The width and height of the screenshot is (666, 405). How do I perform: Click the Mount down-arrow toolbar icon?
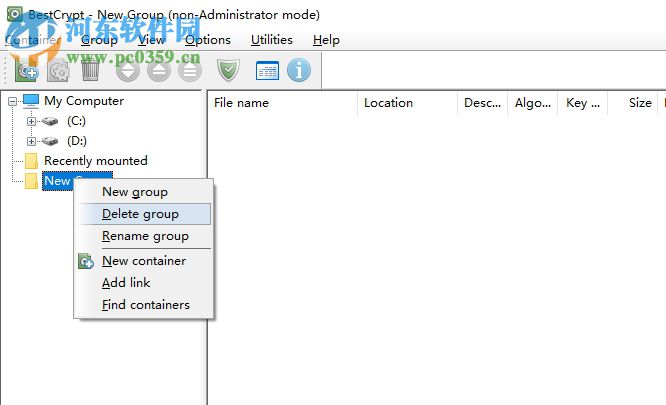coord(127,70)
